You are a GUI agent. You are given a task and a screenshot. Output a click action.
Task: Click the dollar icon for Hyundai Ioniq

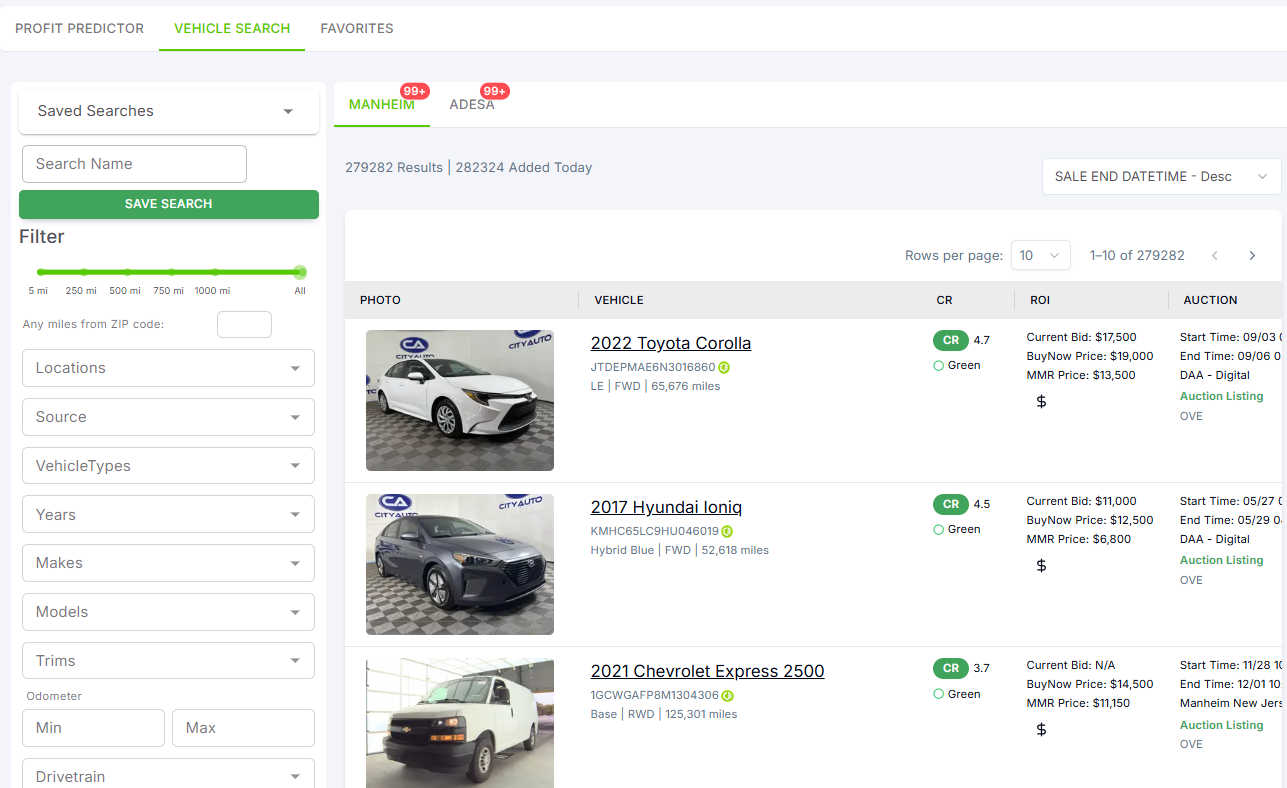[1041, 566]
